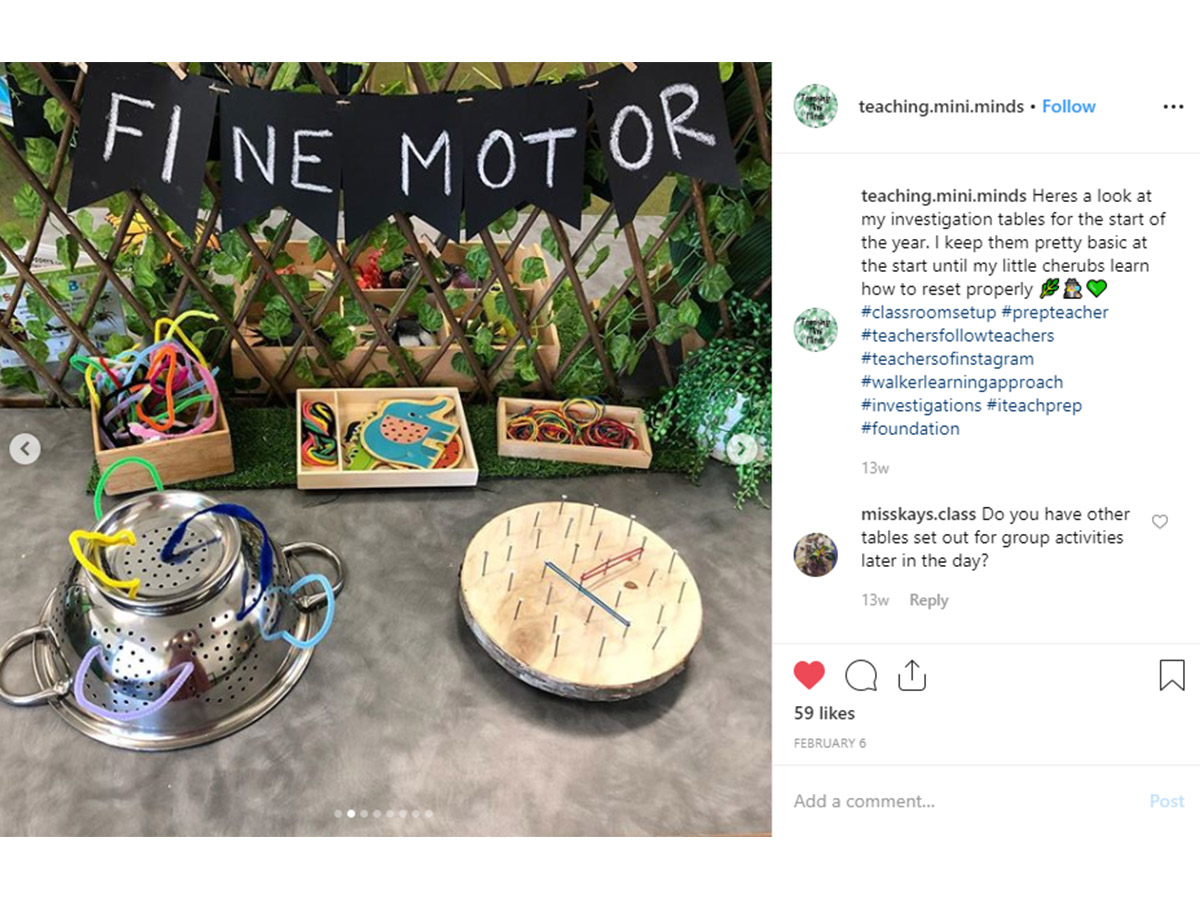Open the #walkerlearningapproach hashtag
1200x900 pixels.
[962, 382]
